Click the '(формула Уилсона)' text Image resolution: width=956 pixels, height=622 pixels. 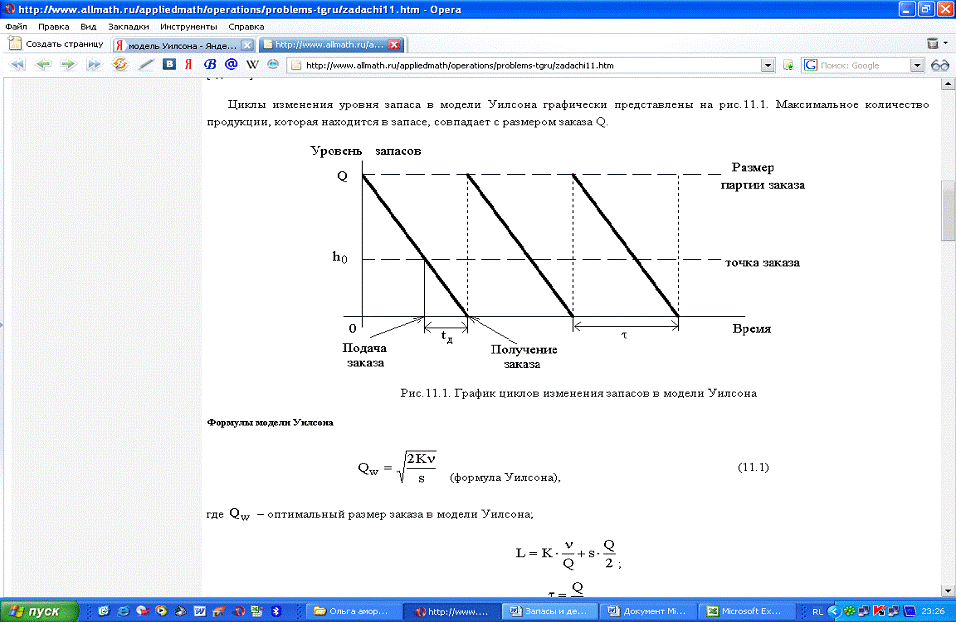[505, 477]
